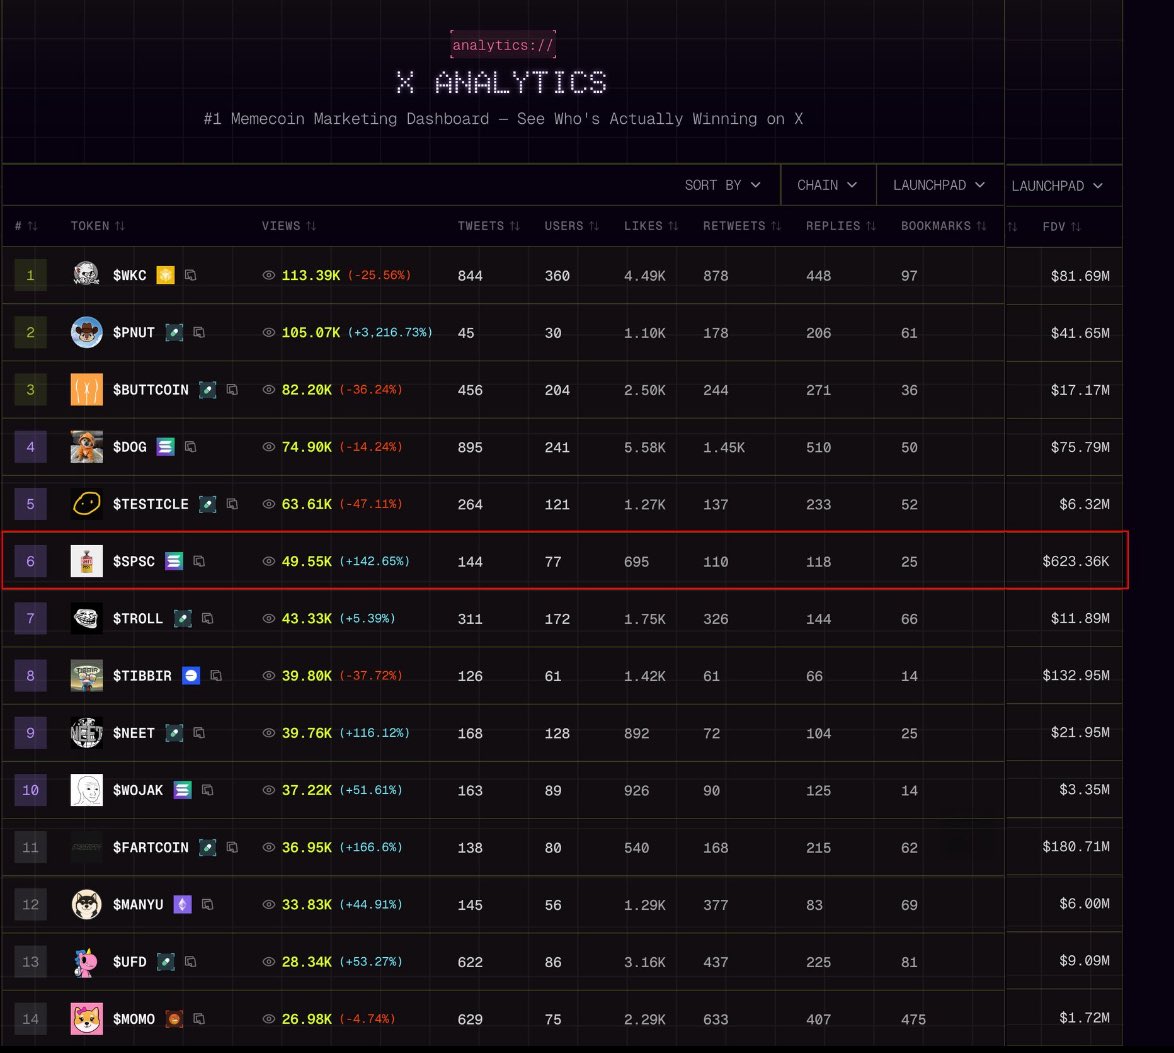Select the $81.69M FDV value

[x=1080, y=276]
